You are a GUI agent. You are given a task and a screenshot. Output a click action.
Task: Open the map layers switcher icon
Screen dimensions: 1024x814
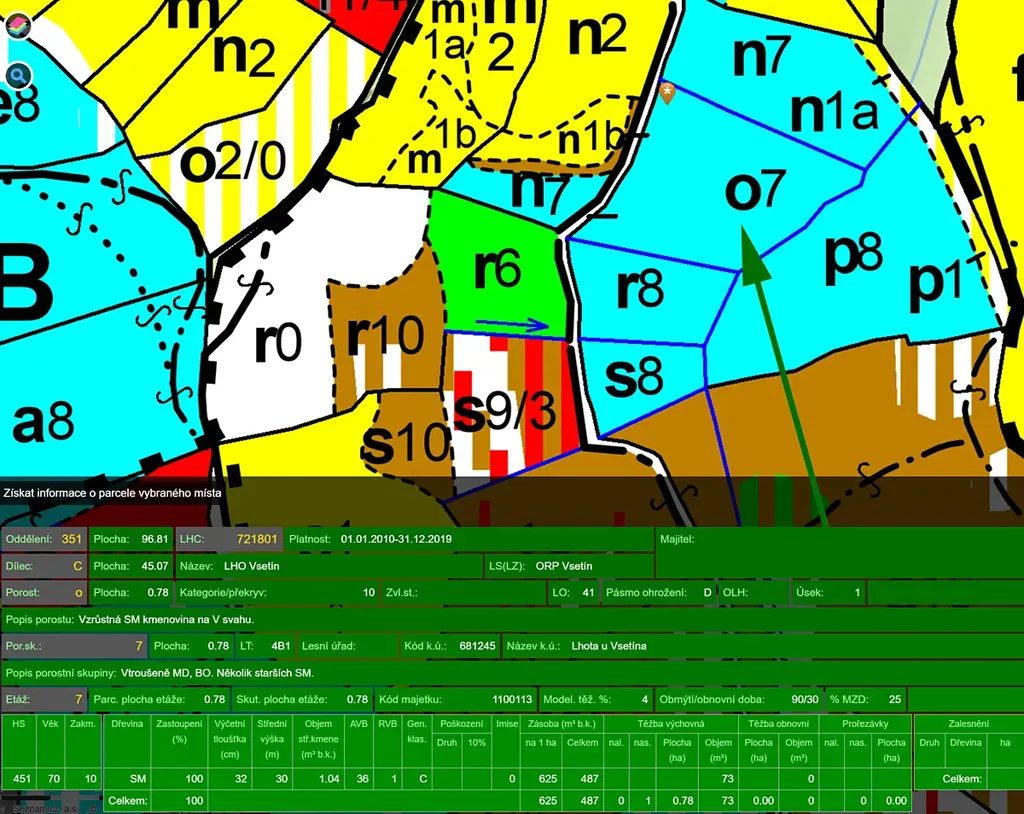(x=19, y=26)
